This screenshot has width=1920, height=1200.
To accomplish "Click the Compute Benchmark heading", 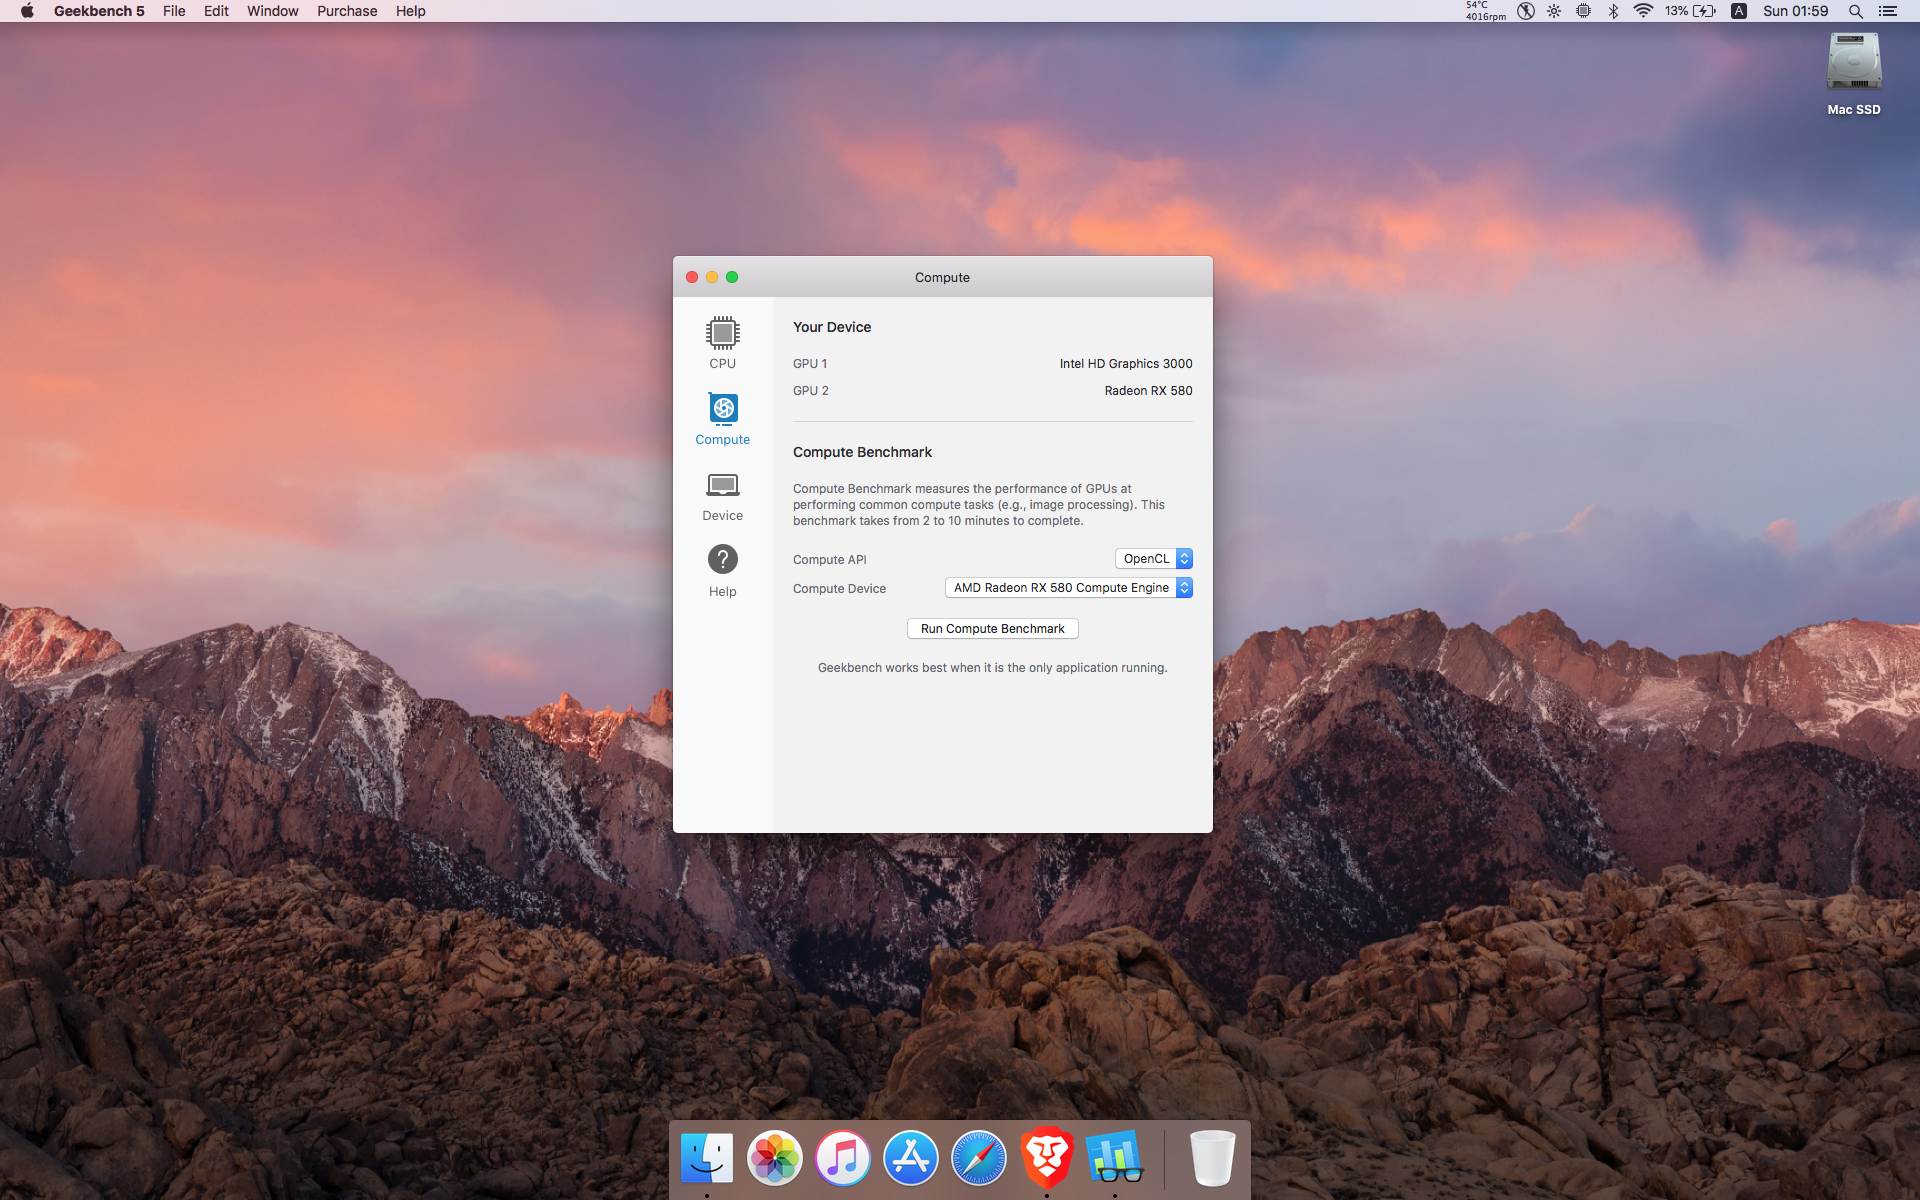I will tap(862, 452).
